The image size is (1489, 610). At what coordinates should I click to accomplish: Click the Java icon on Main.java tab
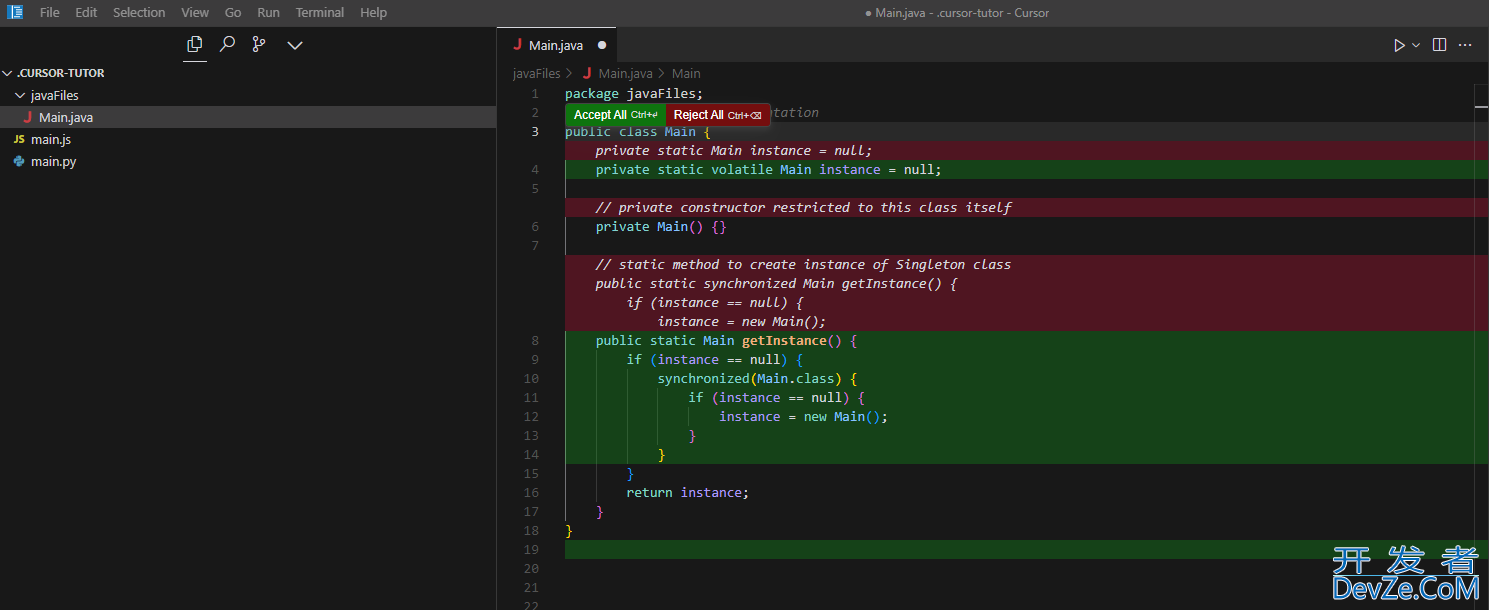point(517,45)
